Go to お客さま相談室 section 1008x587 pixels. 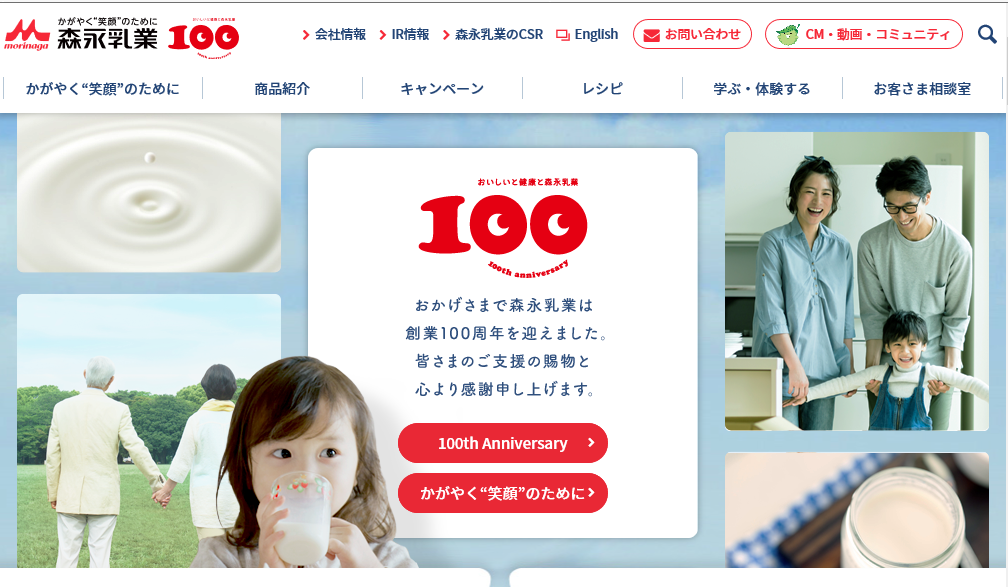point(922,89)
